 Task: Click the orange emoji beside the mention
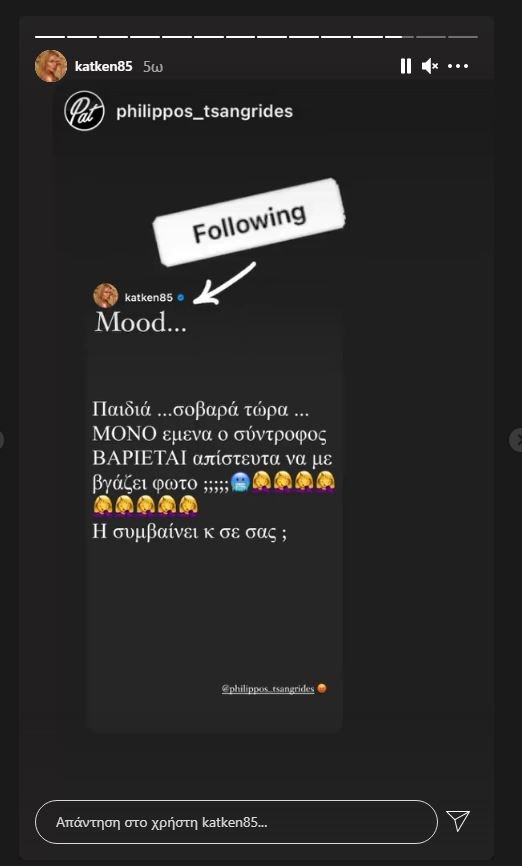point(322,689)
